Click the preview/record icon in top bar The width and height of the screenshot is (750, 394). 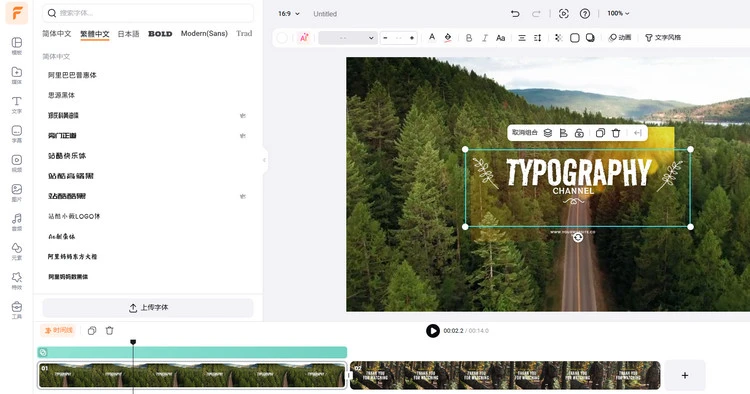[564, 13]
